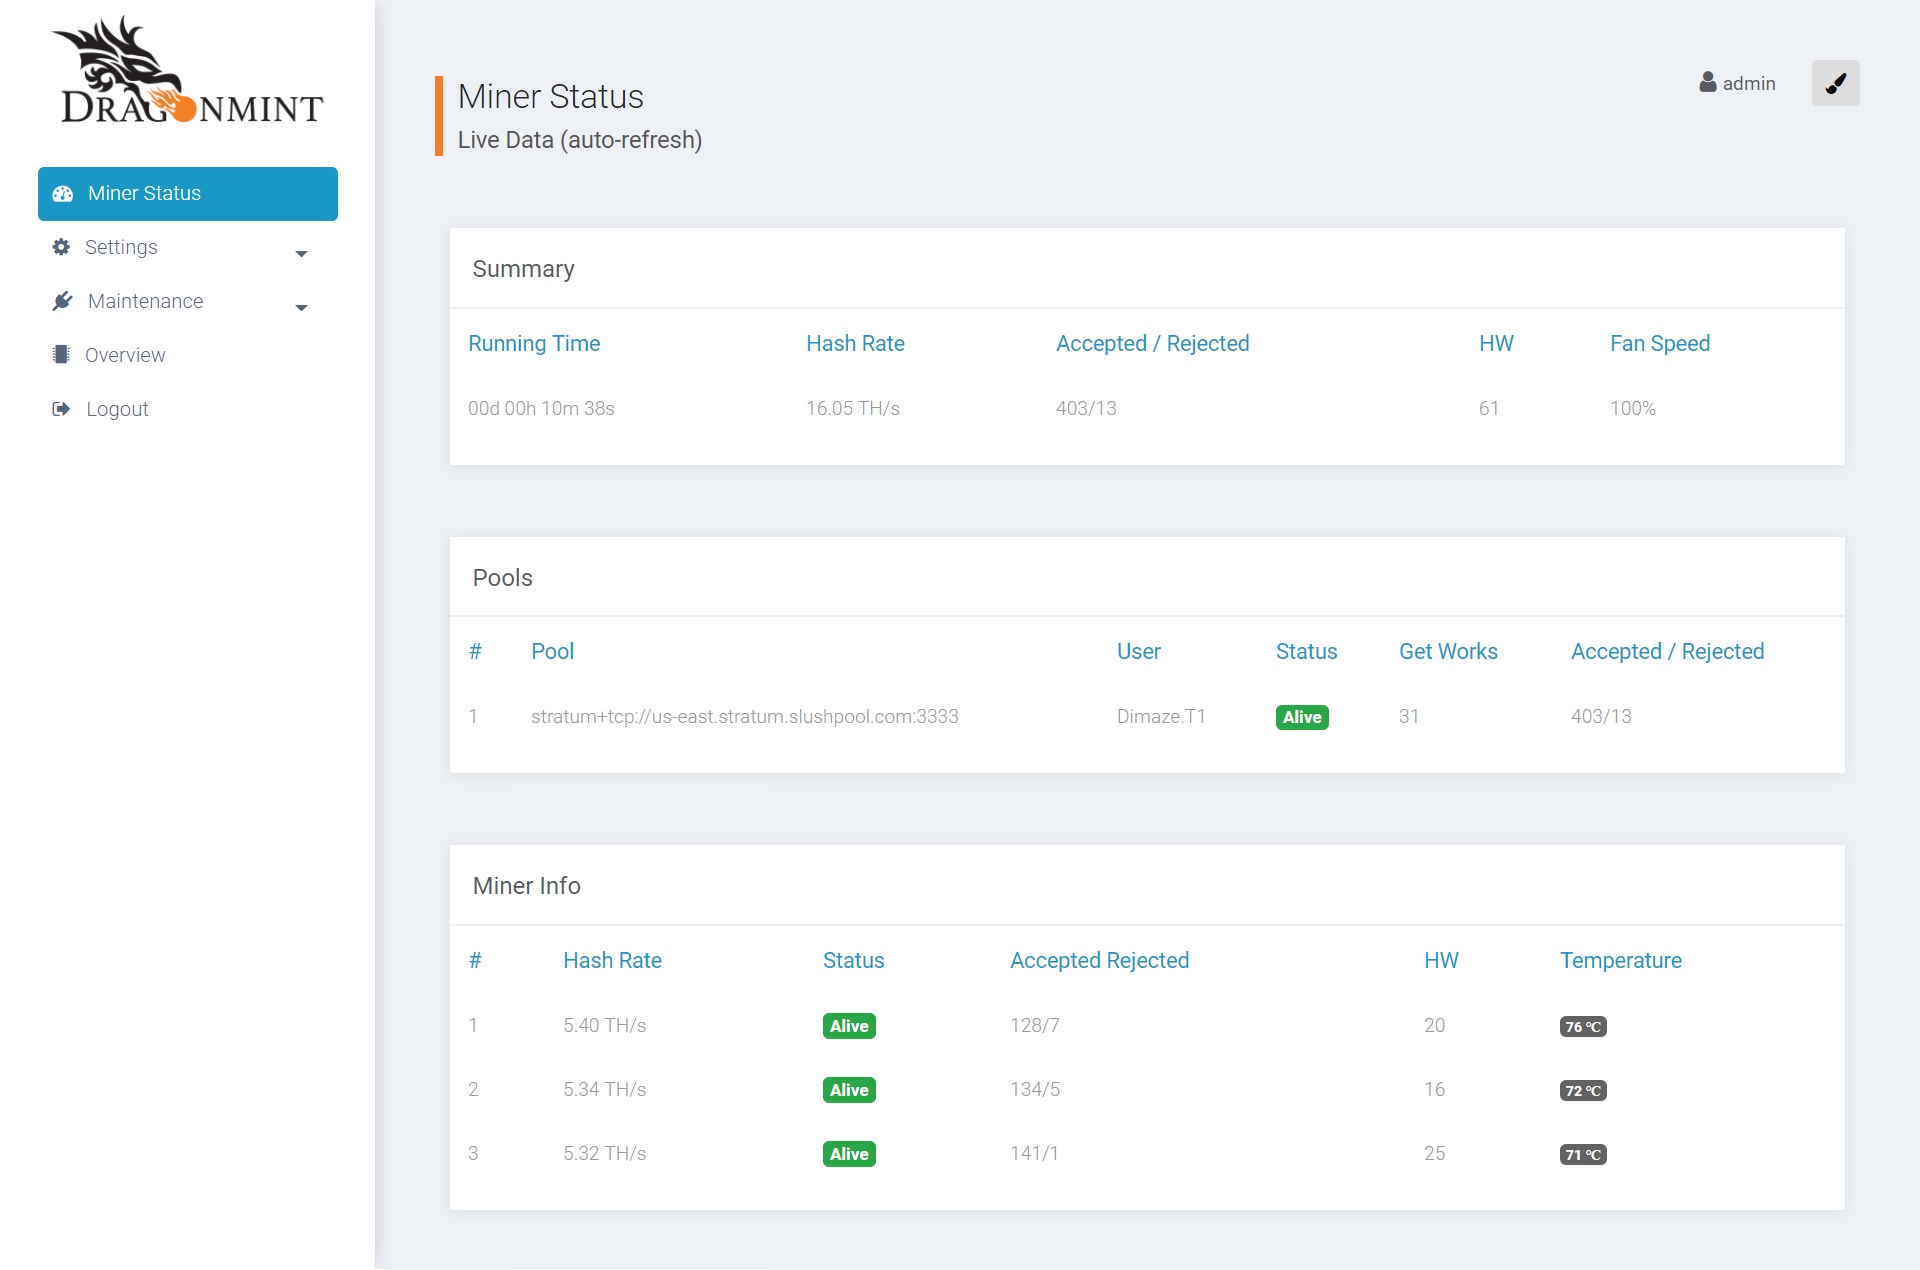
Task: Click the 71 °C temperature badge
Action: coord(1583,1155)
